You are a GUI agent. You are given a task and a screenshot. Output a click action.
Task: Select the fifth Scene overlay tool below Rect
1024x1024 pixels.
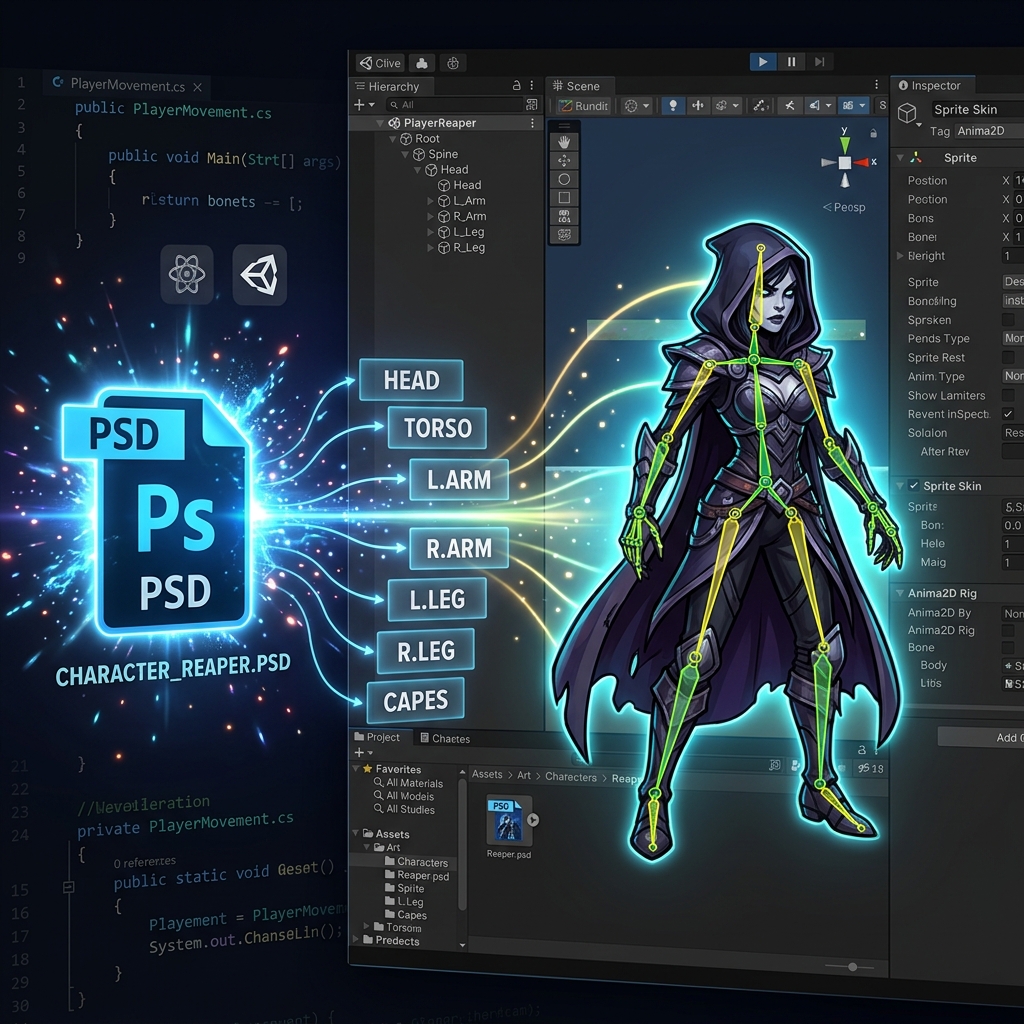(564, 216)
